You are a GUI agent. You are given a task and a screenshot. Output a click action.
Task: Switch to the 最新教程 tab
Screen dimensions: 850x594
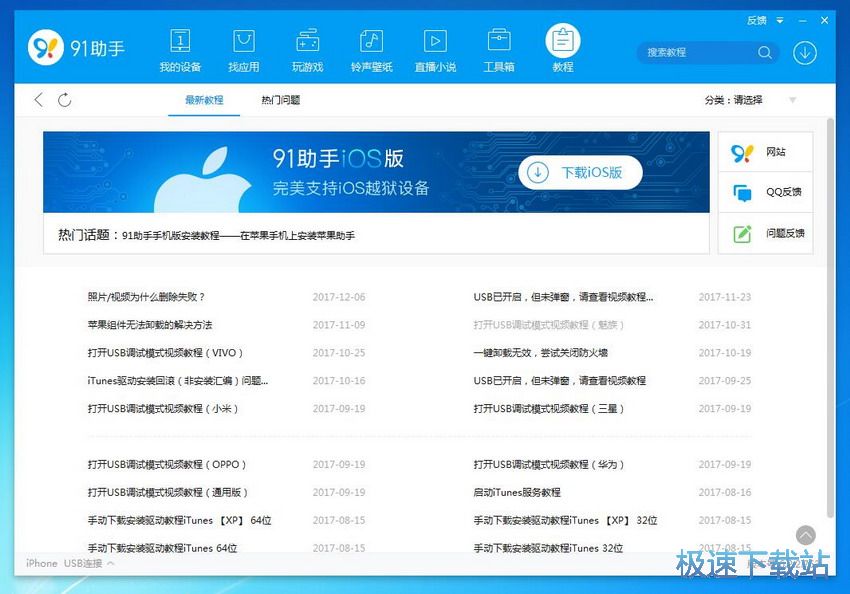(x=204, y=100)
